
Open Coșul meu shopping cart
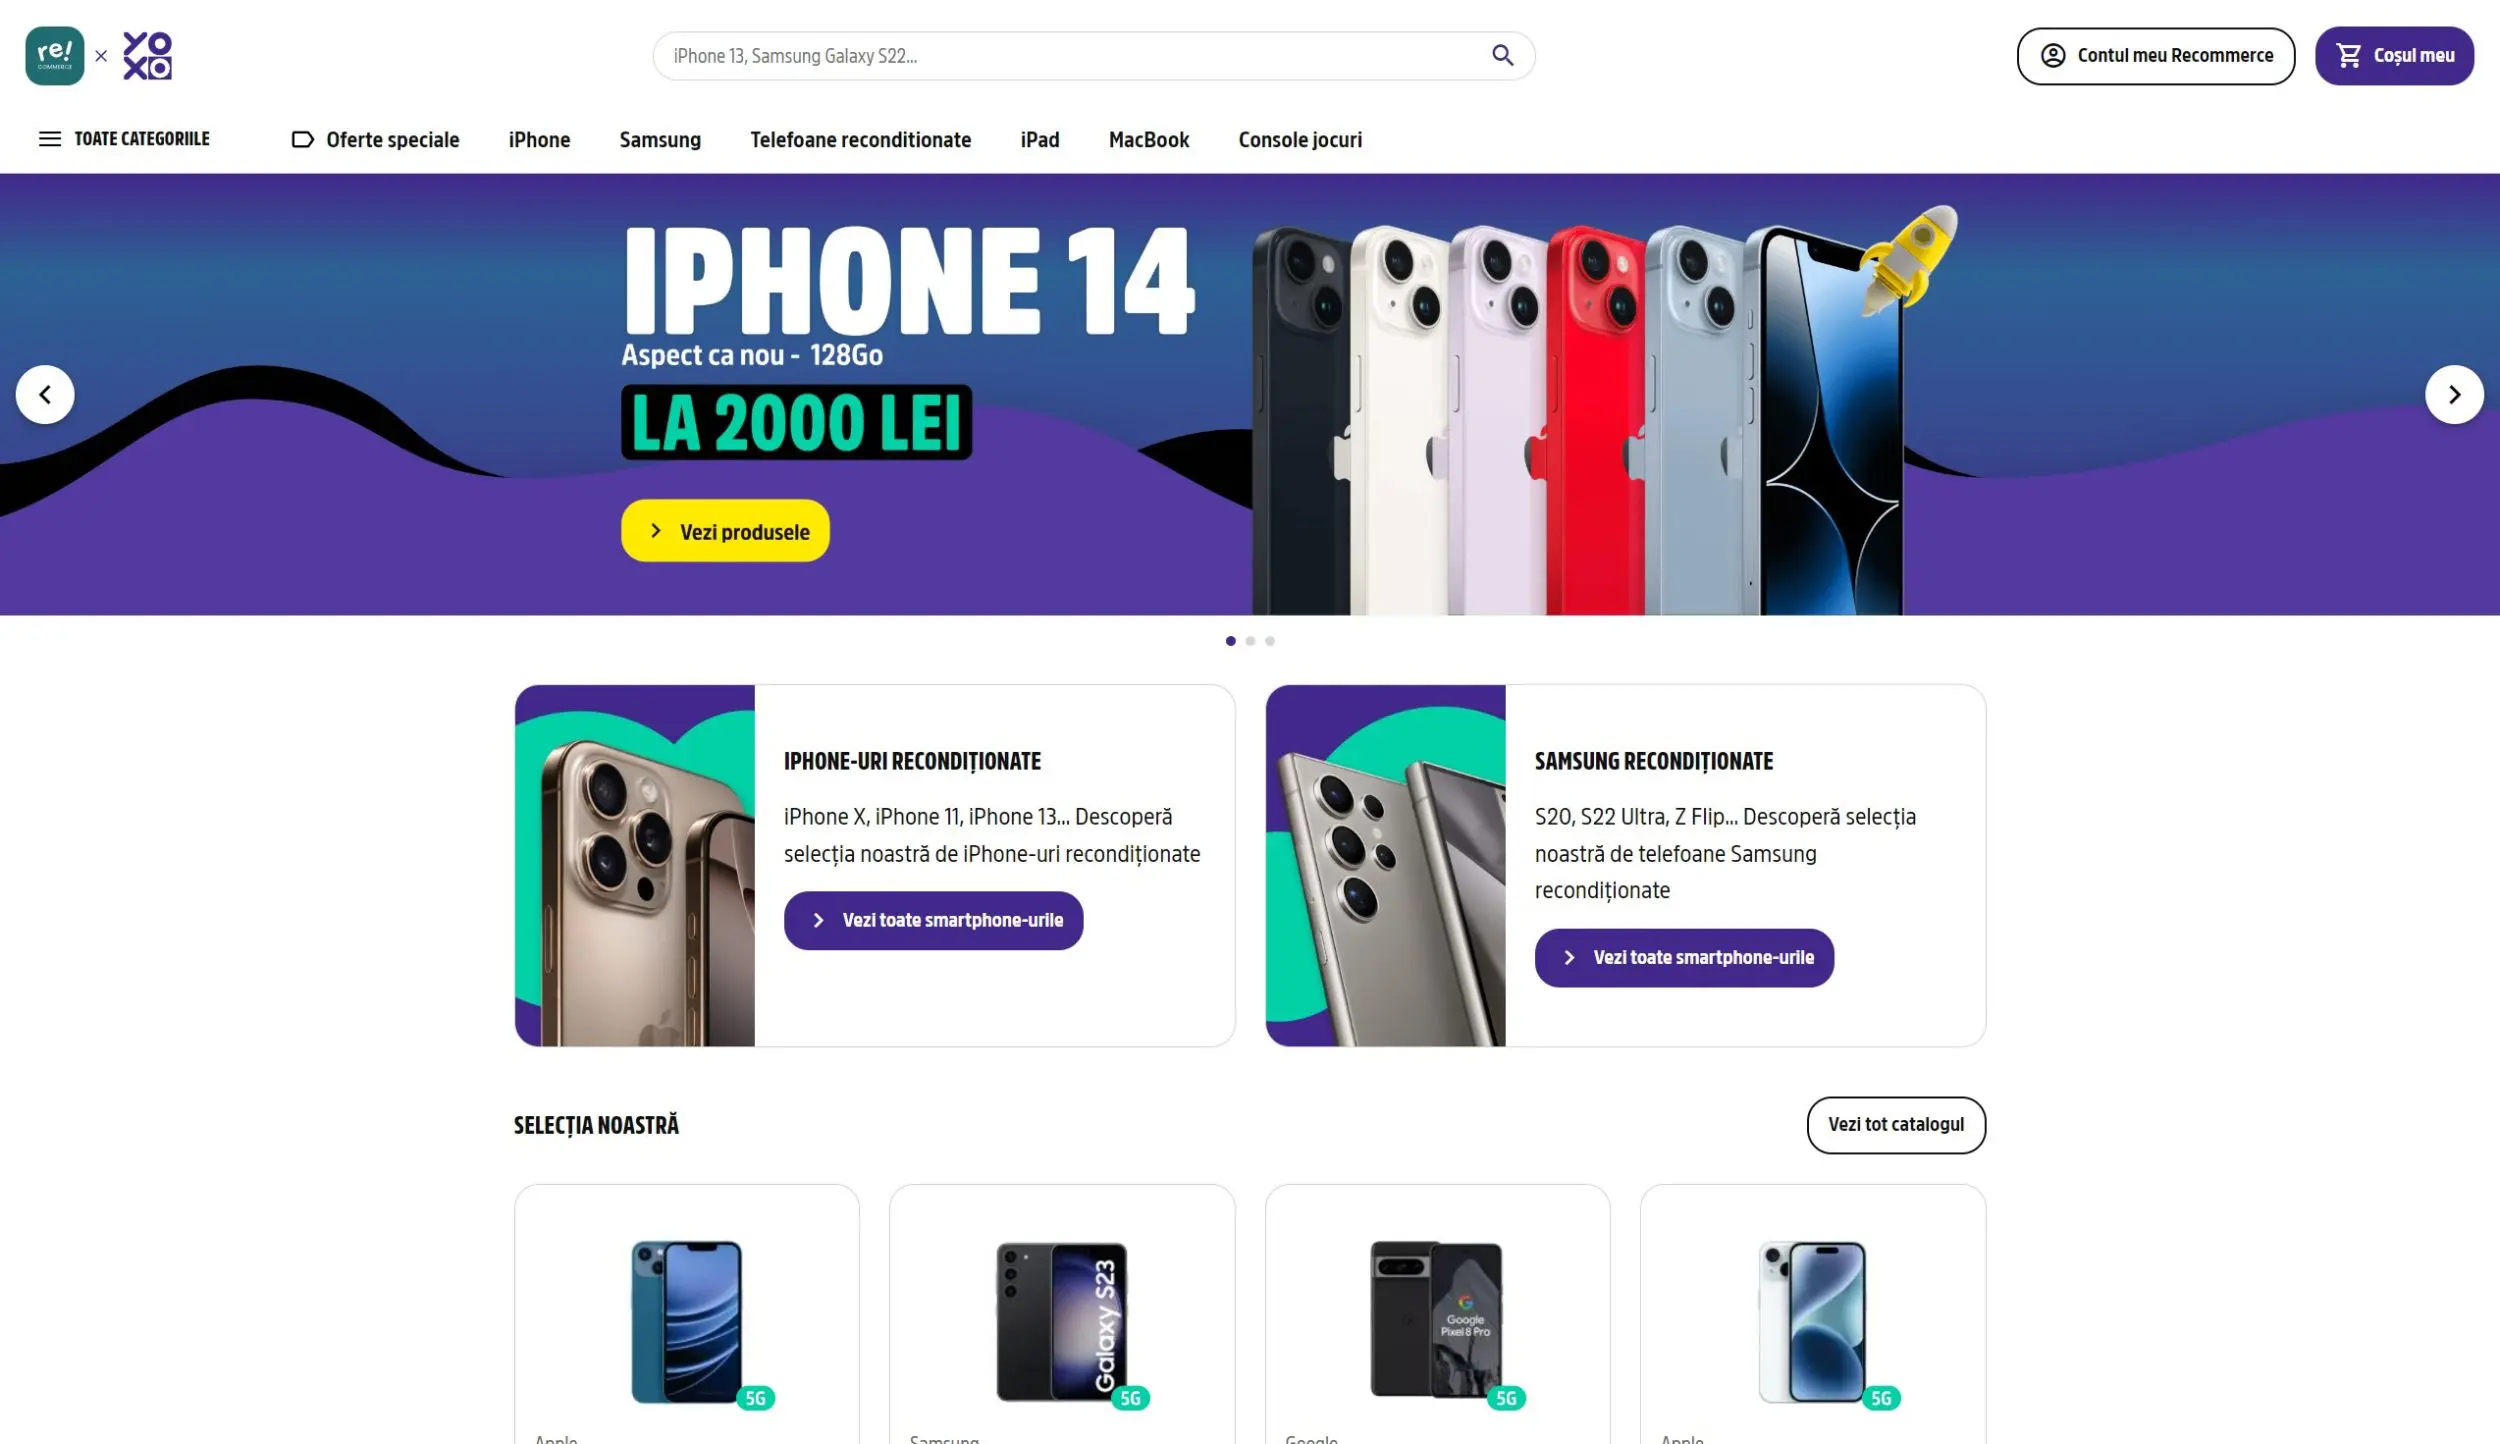(2394, 56)
